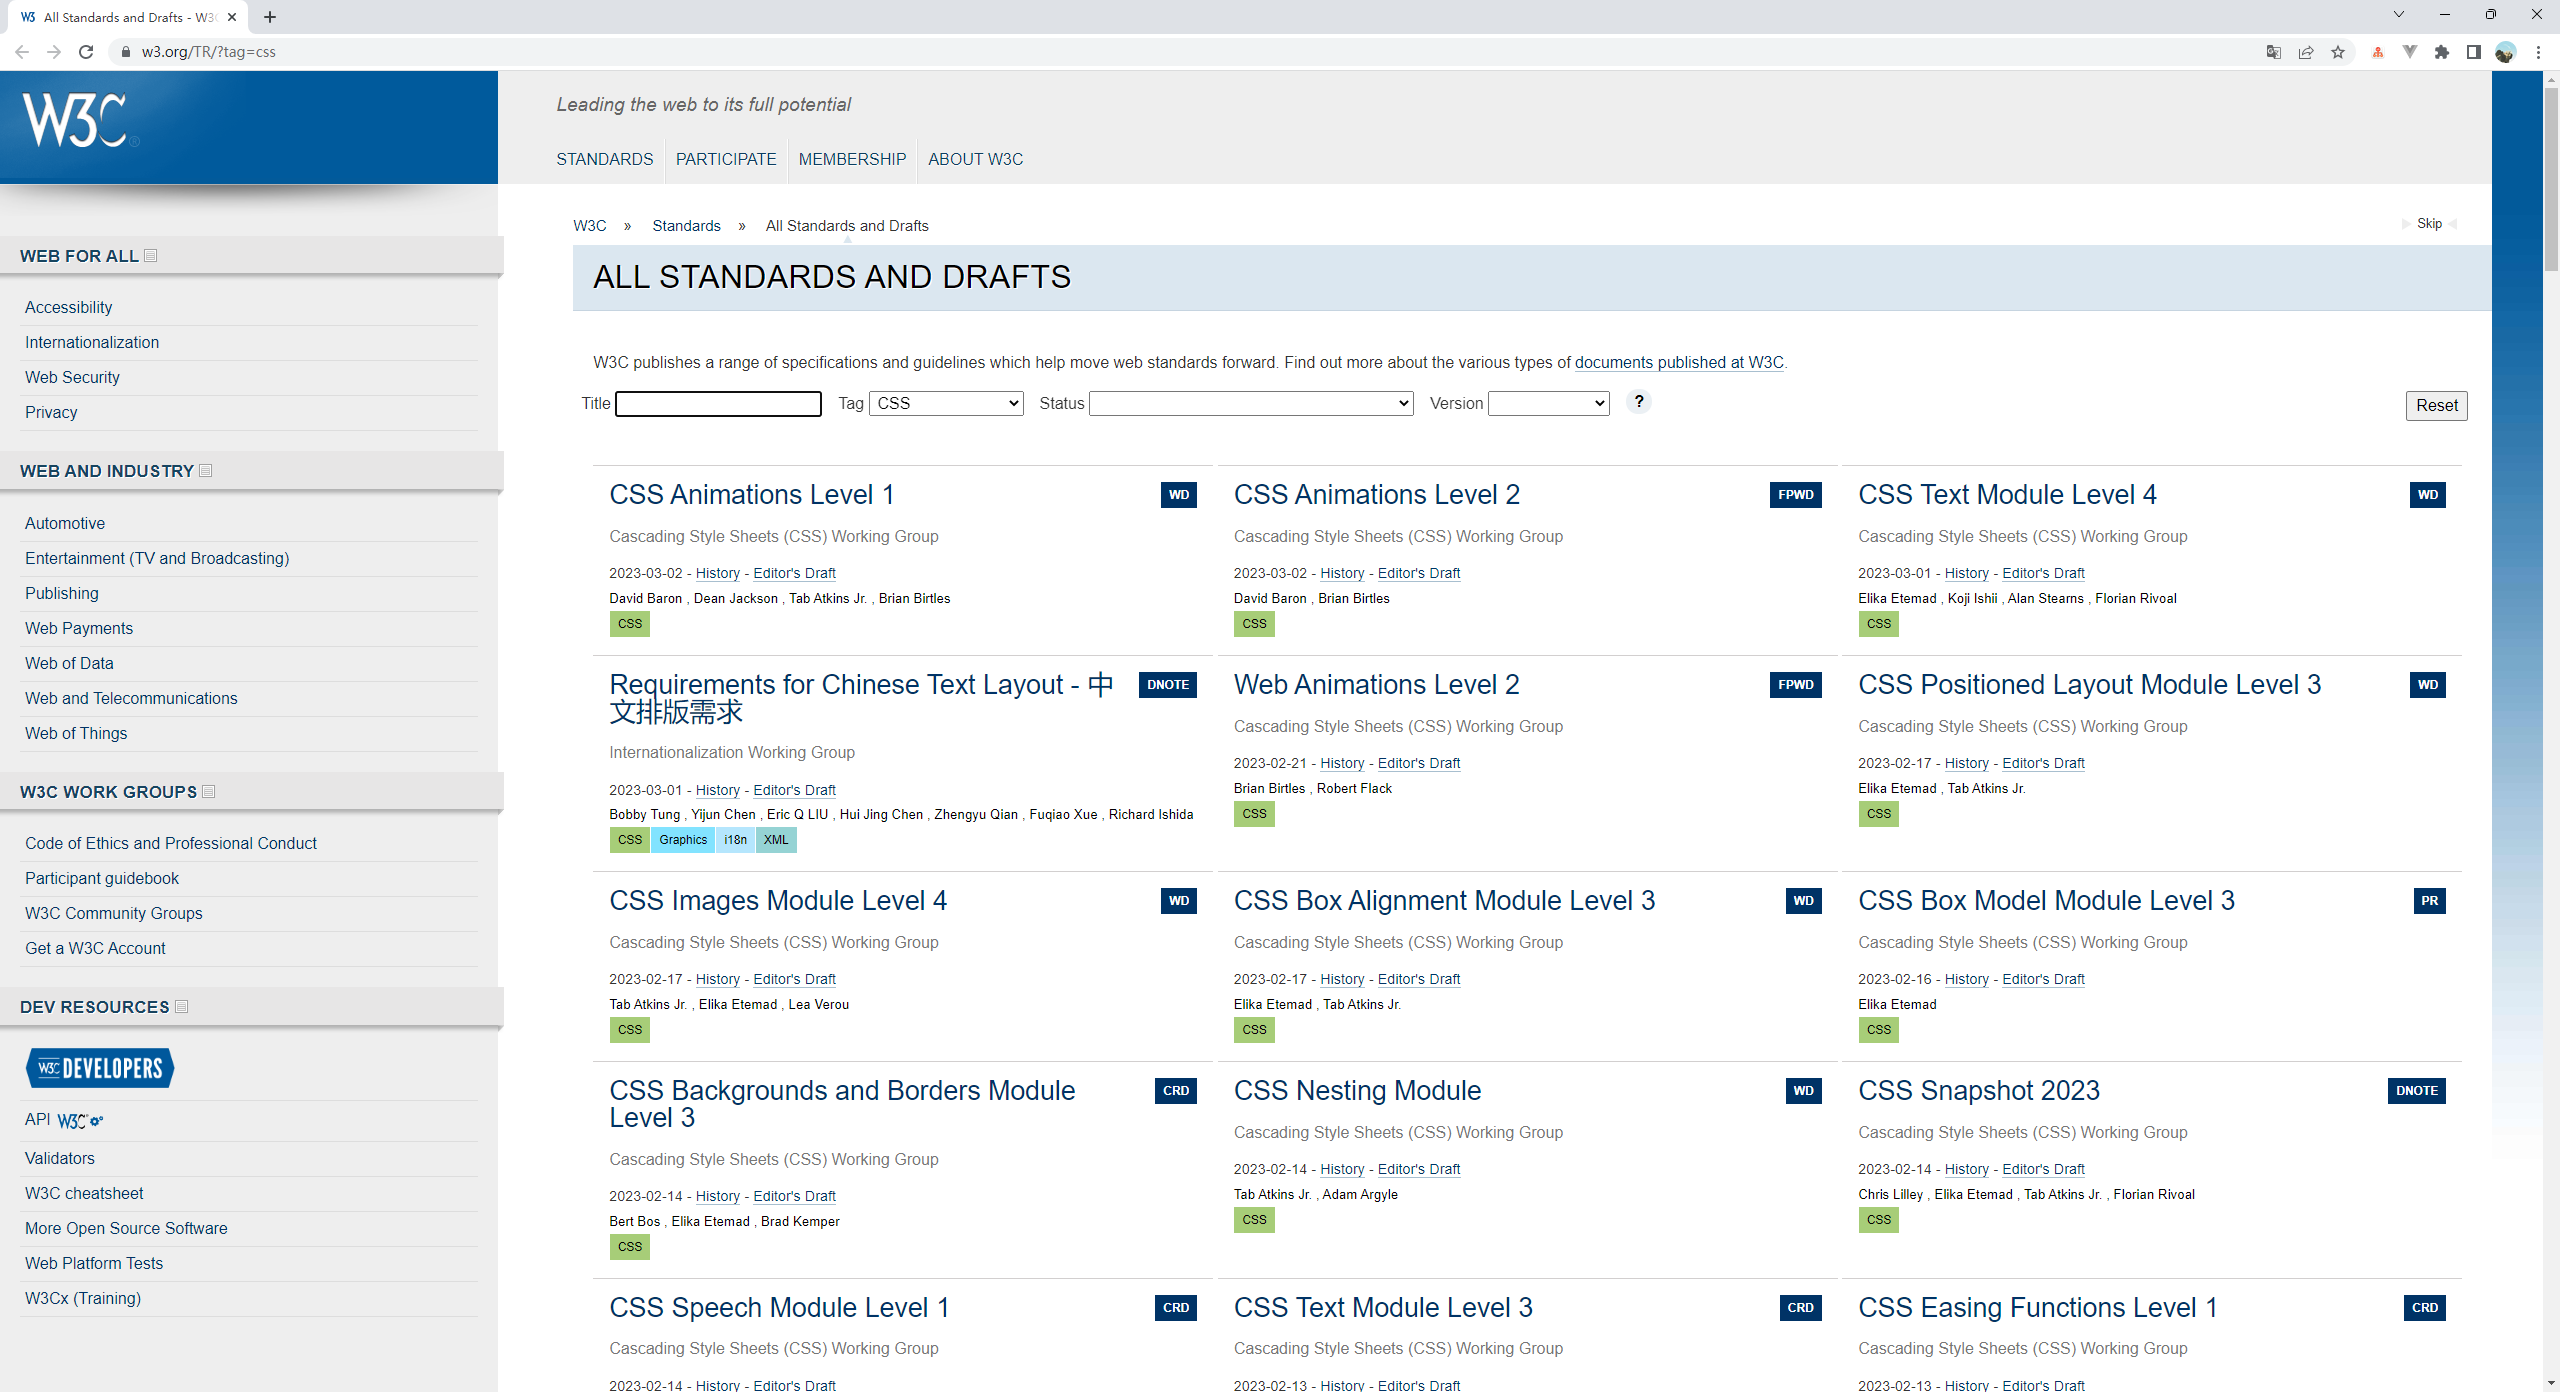
Task: Click the W3C logo
Action: 75,121
